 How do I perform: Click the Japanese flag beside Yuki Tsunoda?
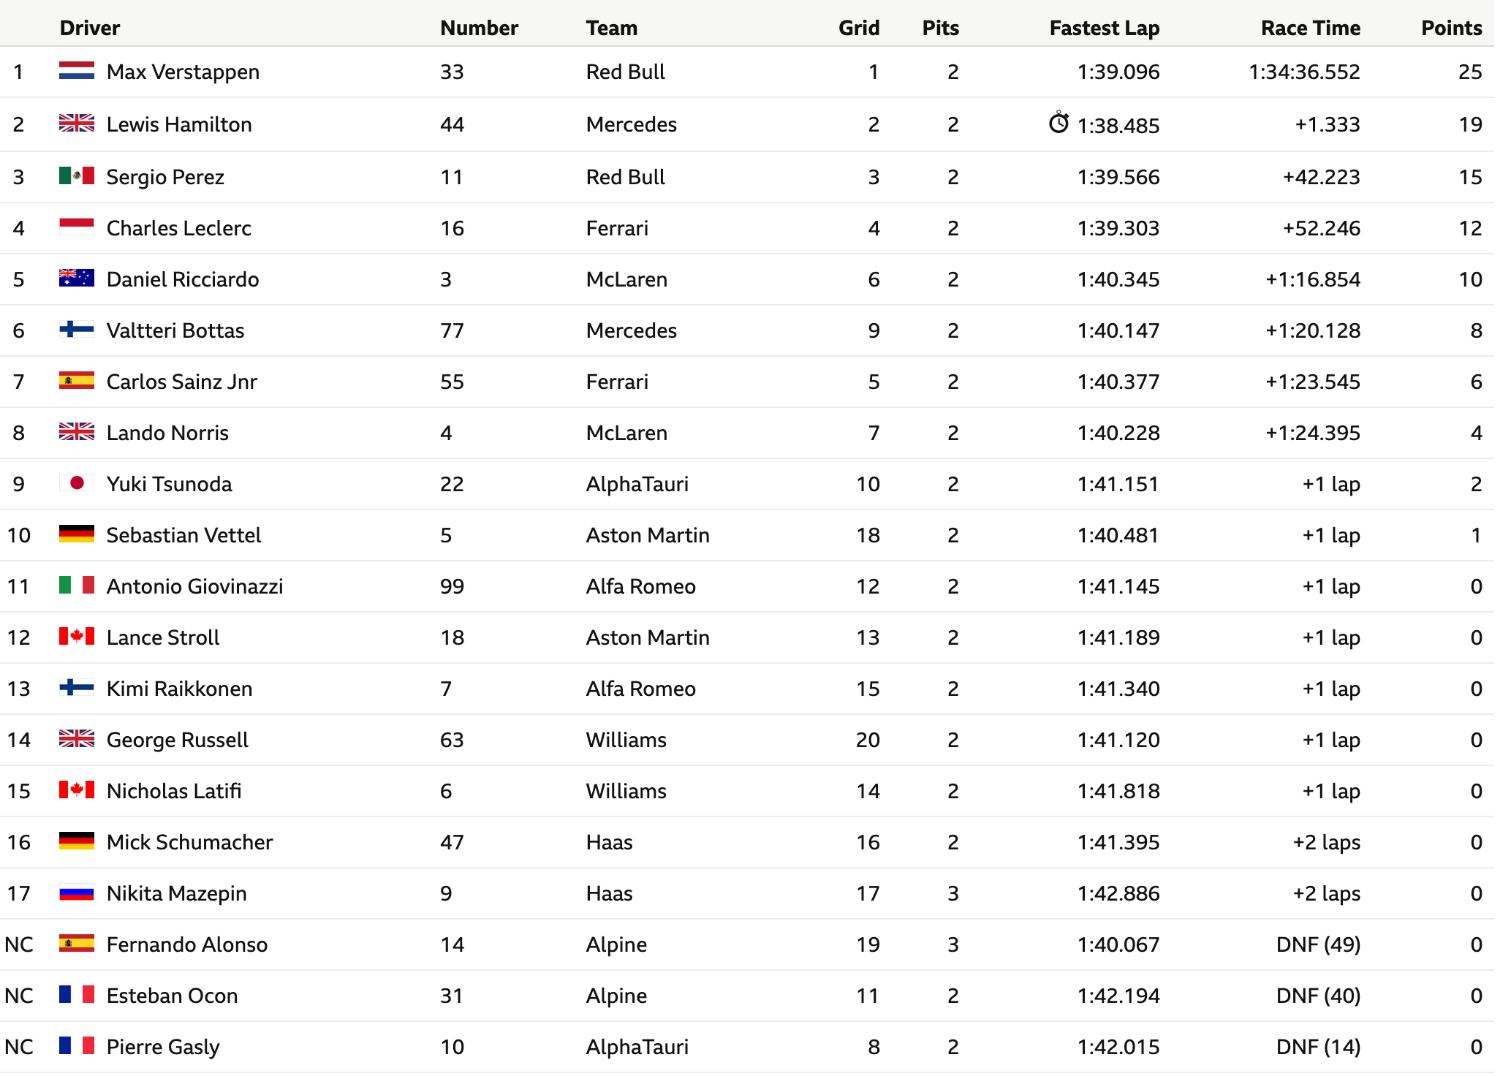[77, 483]
